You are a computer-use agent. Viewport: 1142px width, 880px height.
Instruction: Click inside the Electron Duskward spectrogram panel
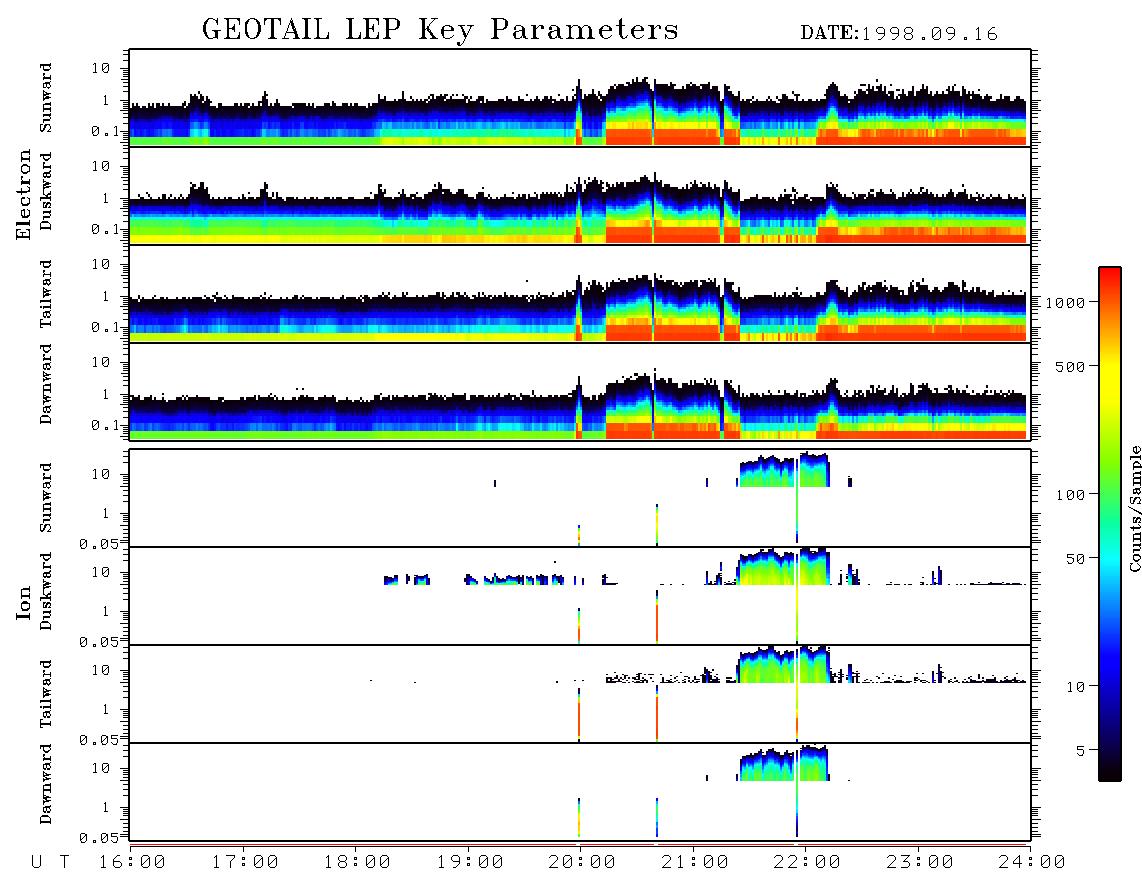coord(580,196)
